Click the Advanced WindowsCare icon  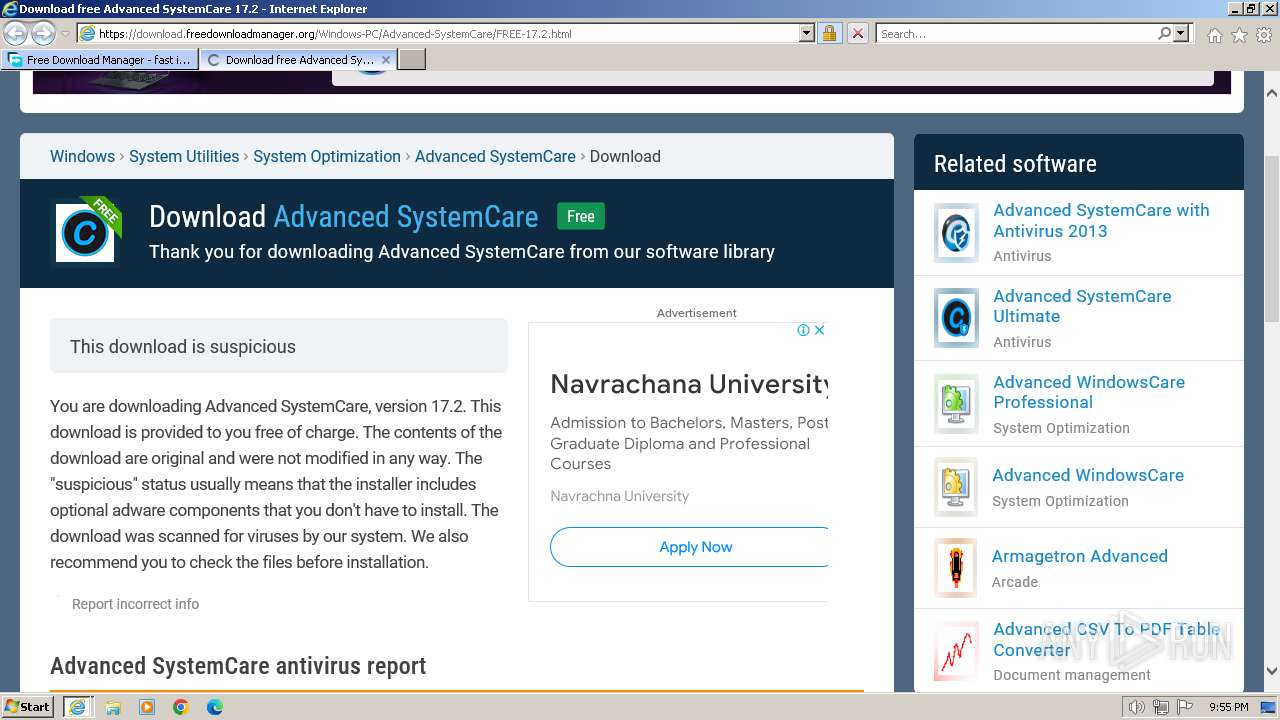click(x=956, y=487)
